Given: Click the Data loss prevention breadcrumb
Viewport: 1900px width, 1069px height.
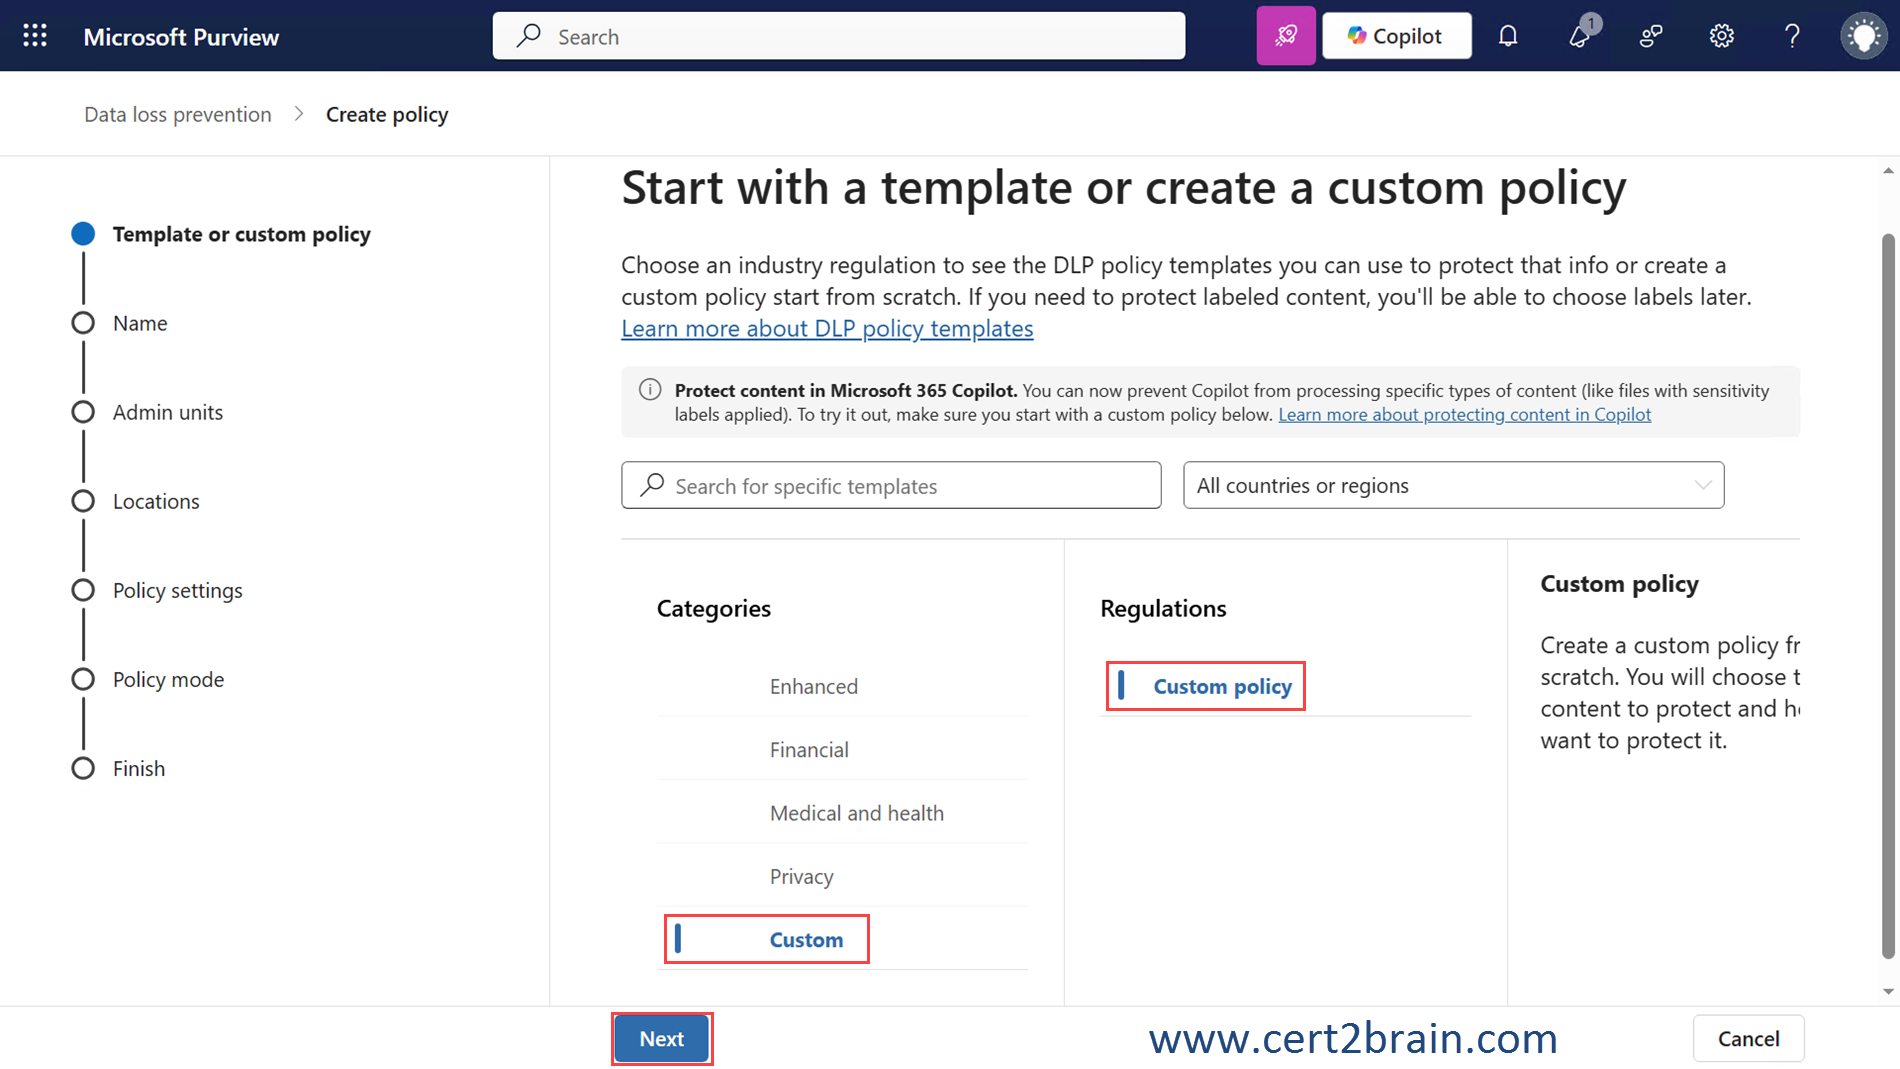Looking at the screenshot, I should click(178, 114).
